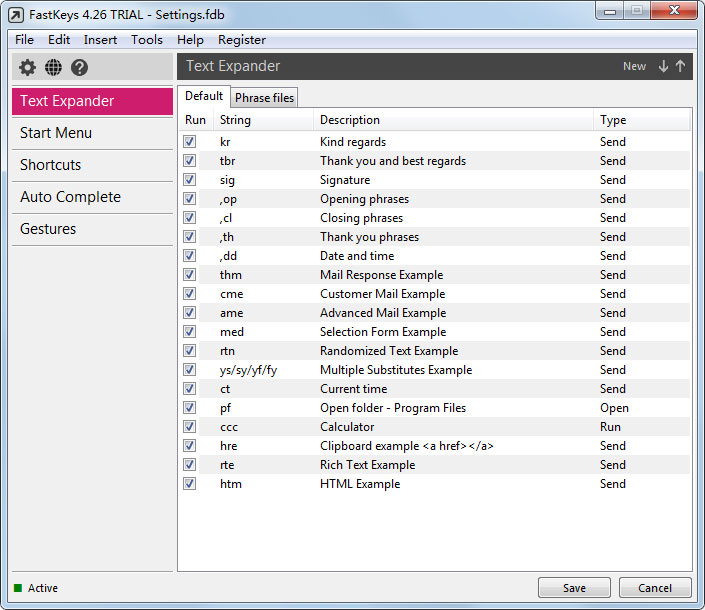This screenshot has width=705, height=610.
Task: Select Start Menu in the sidebar
Action: click(56, 133)
